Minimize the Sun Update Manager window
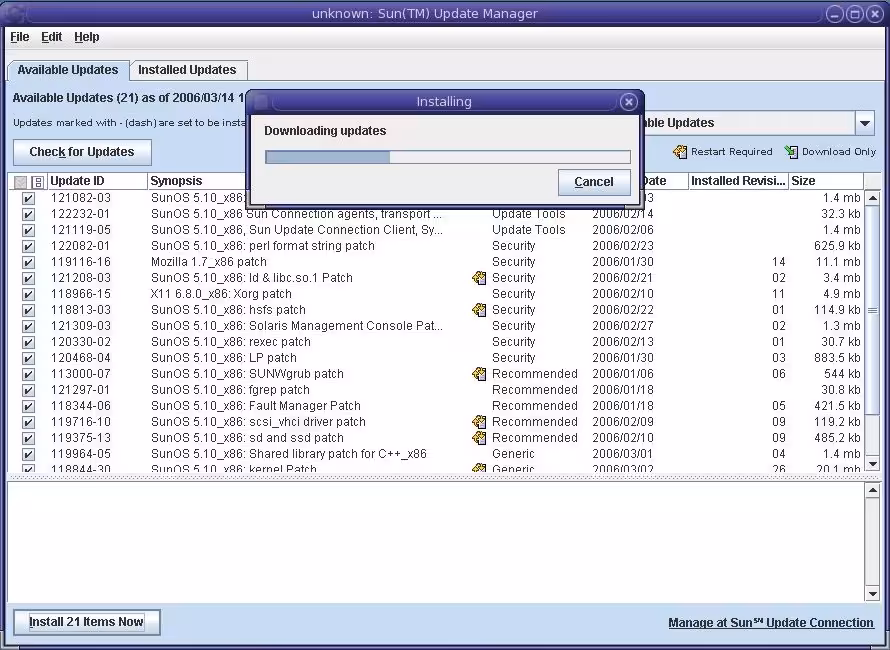Screen dimensions: 890x650 (x=834, y=14)
